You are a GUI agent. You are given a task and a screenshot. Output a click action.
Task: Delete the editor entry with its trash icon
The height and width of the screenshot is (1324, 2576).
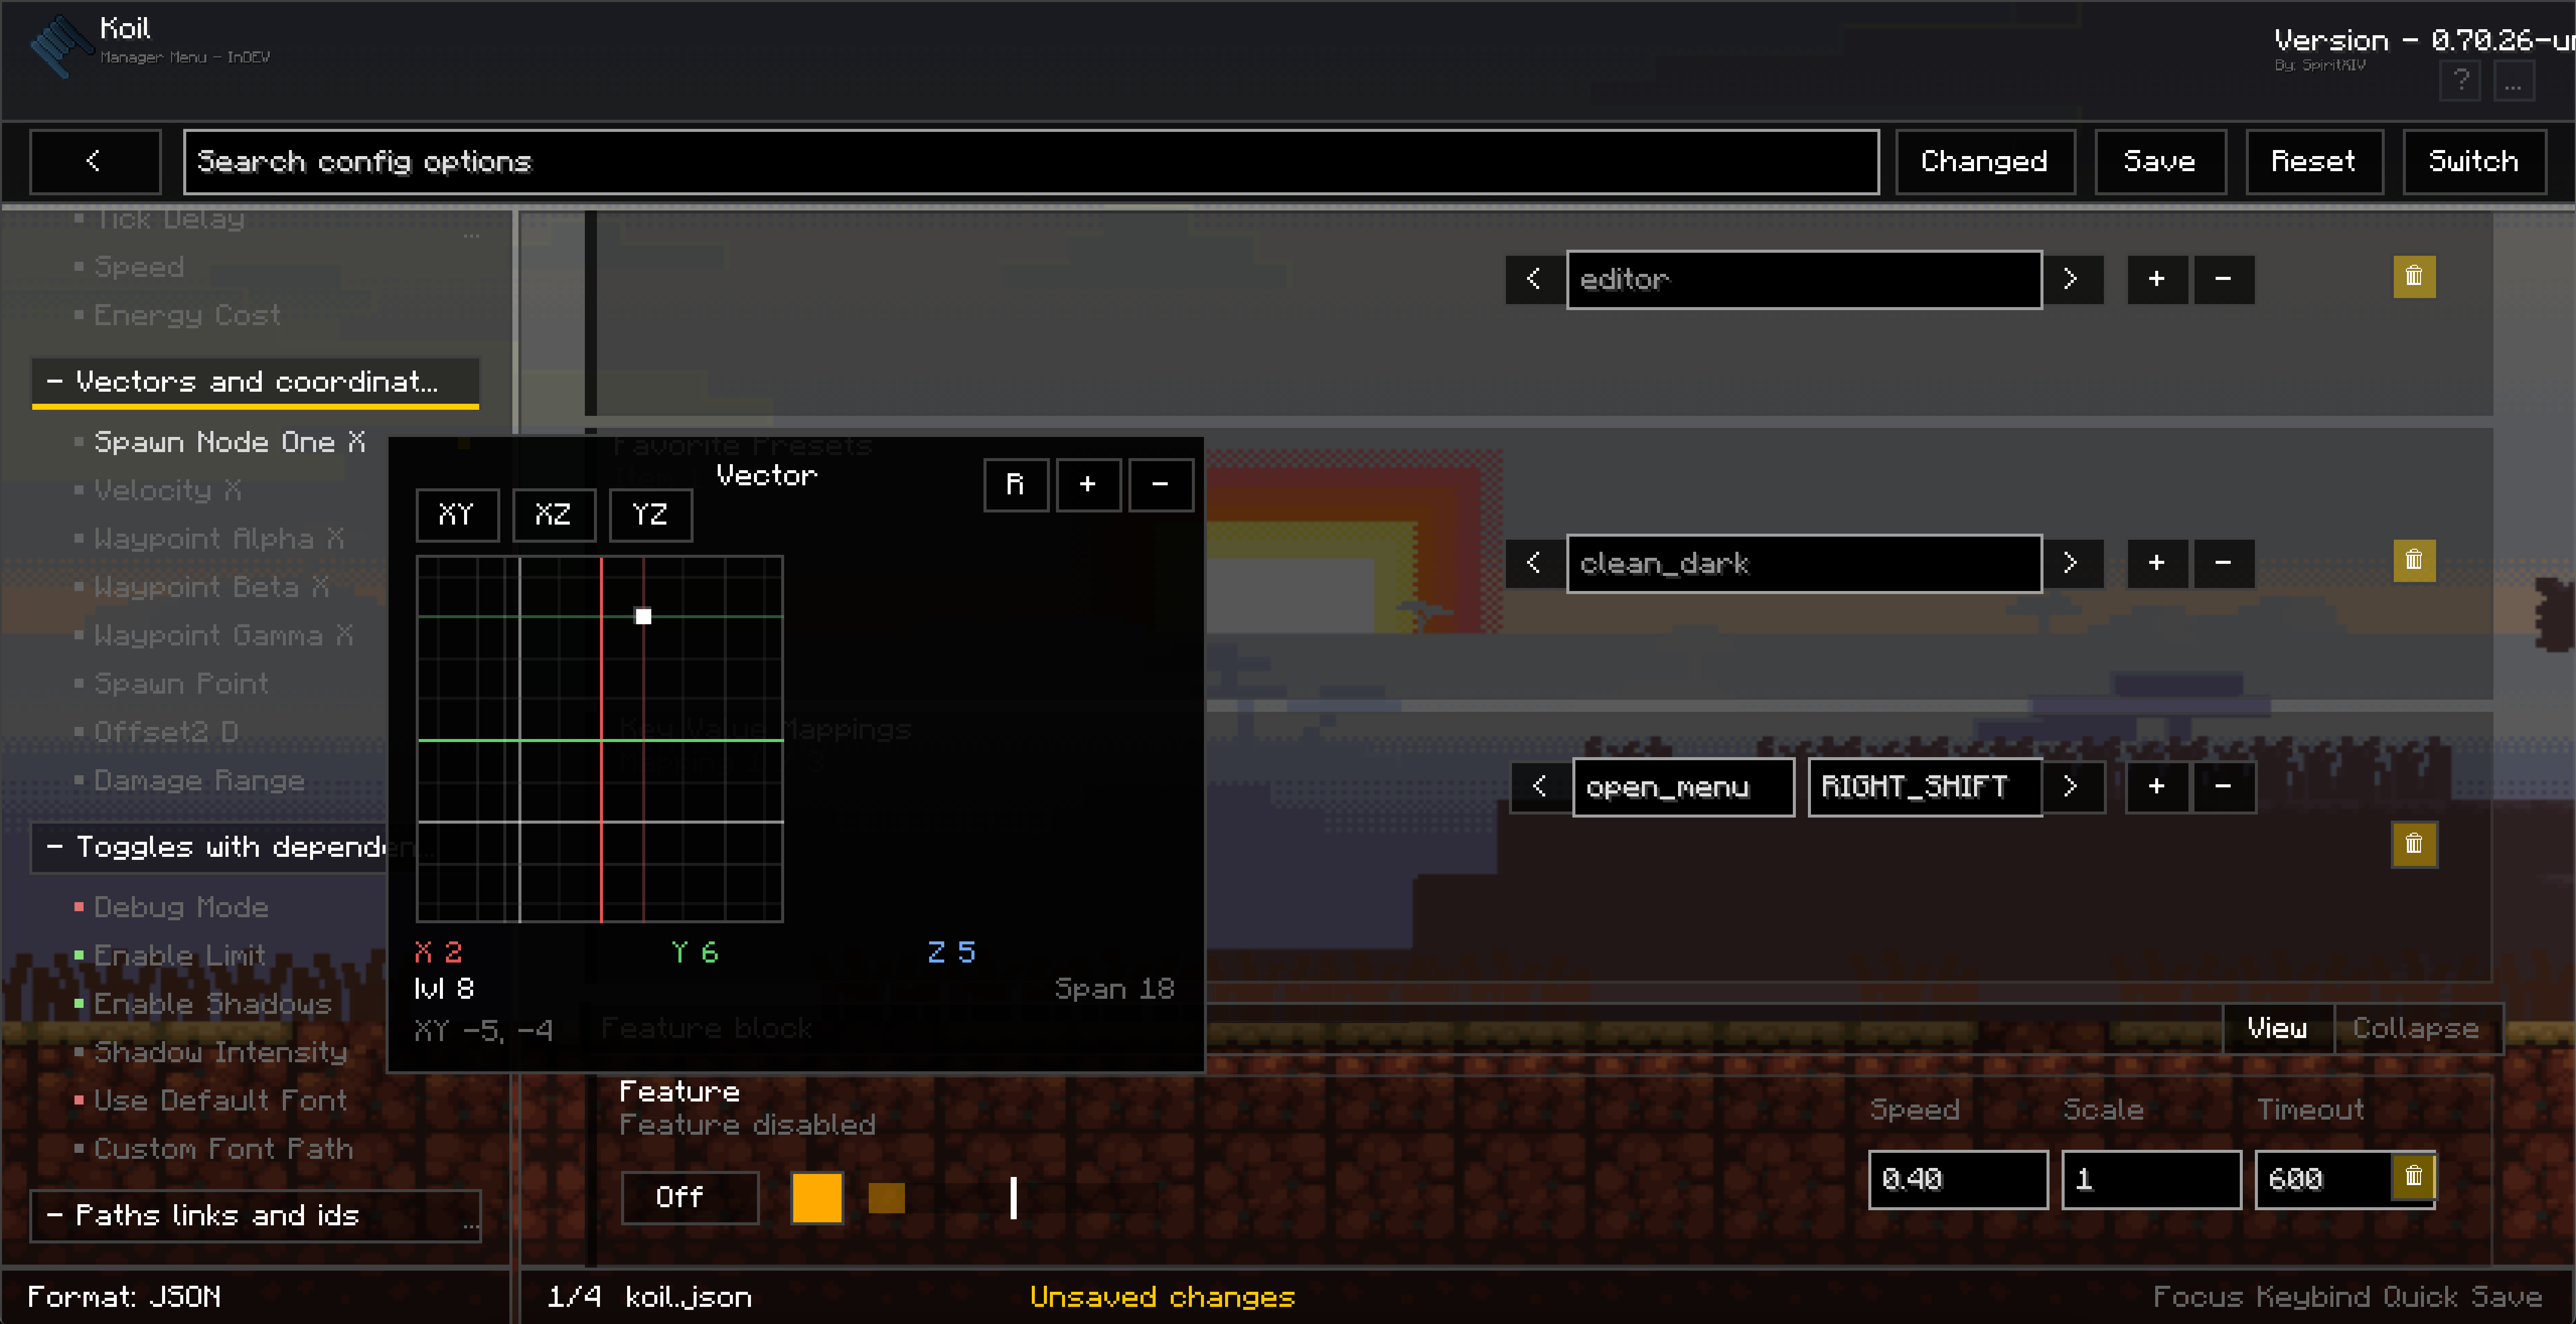point(2414,277)
